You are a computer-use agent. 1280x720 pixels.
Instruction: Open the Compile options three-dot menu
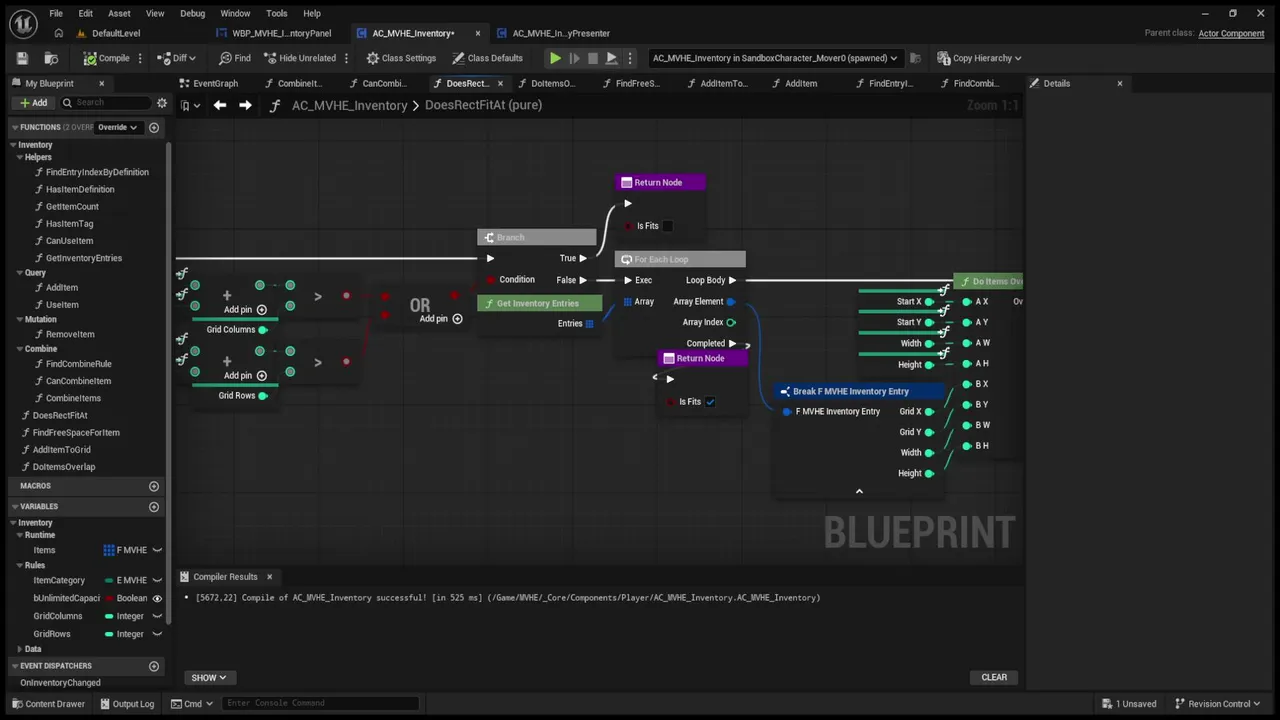(140, 58)
